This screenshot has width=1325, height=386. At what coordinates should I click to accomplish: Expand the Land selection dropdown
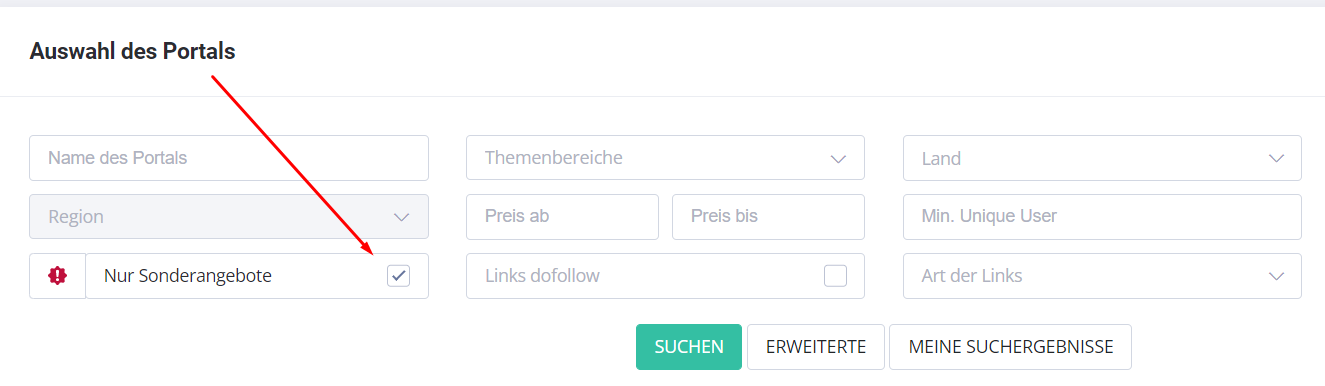[x=1102, y=158]
